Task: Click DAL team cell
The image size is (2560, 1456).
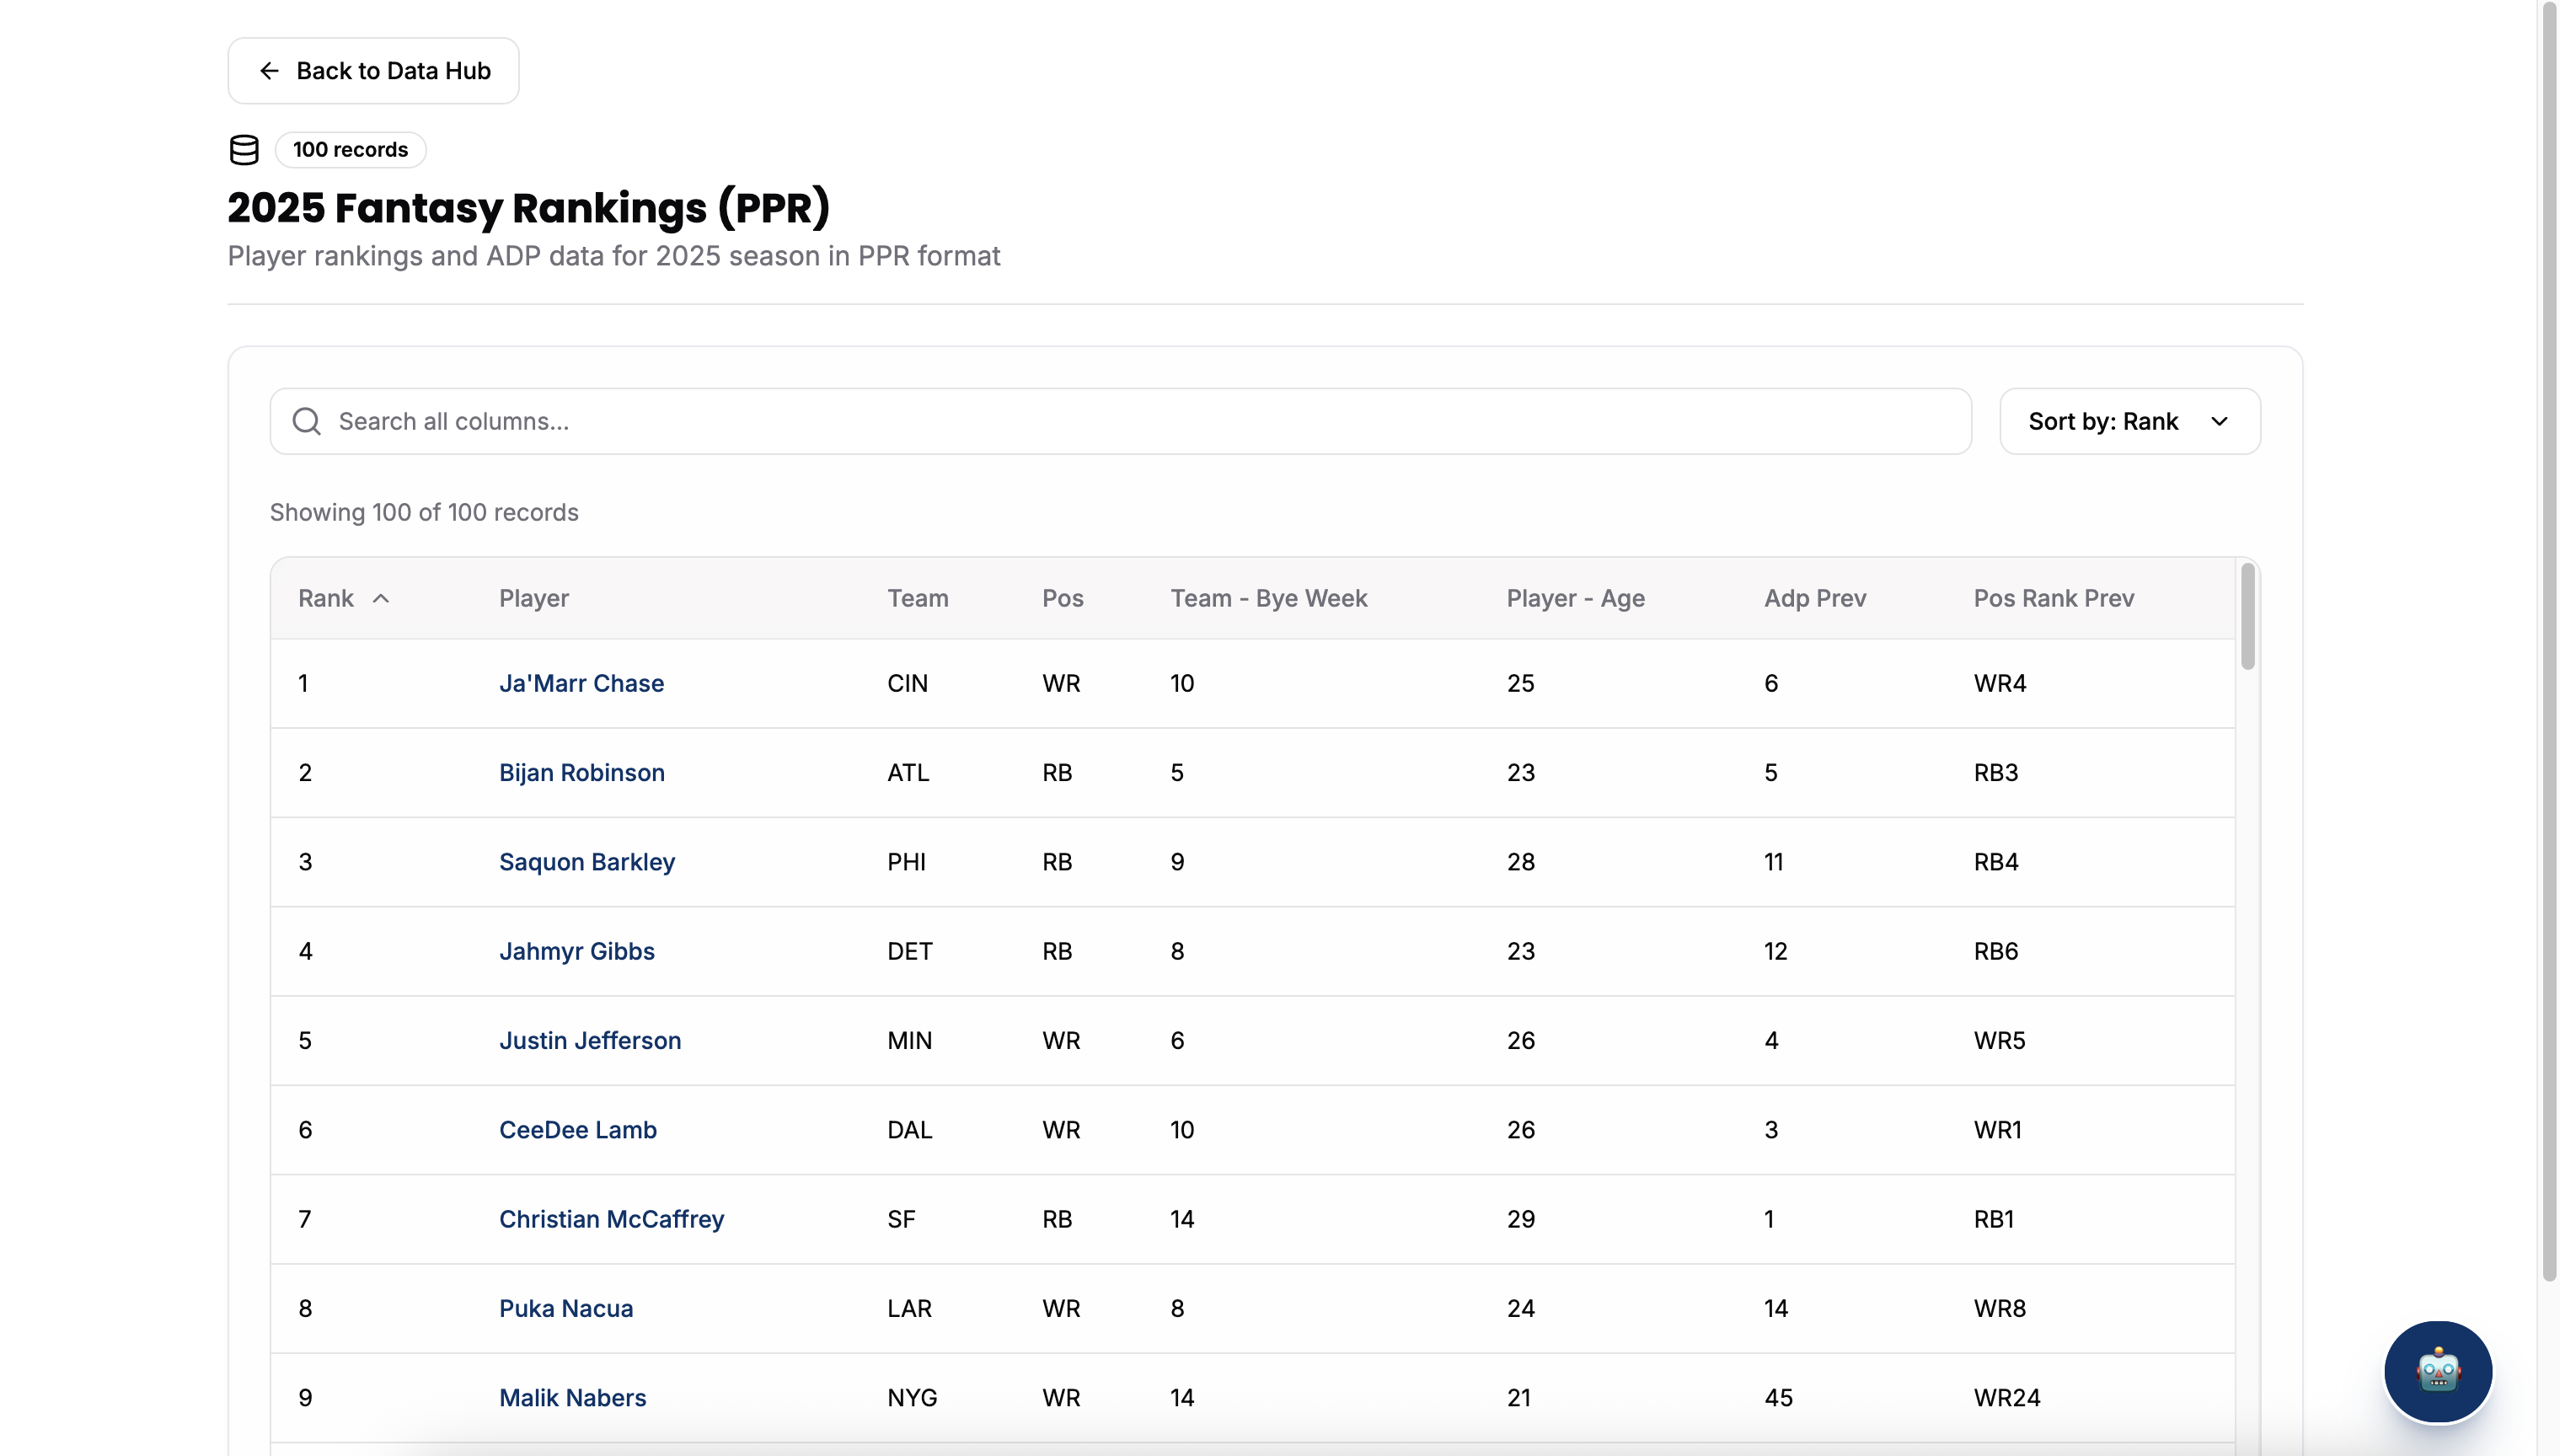Action: (x=910, y=1129)
